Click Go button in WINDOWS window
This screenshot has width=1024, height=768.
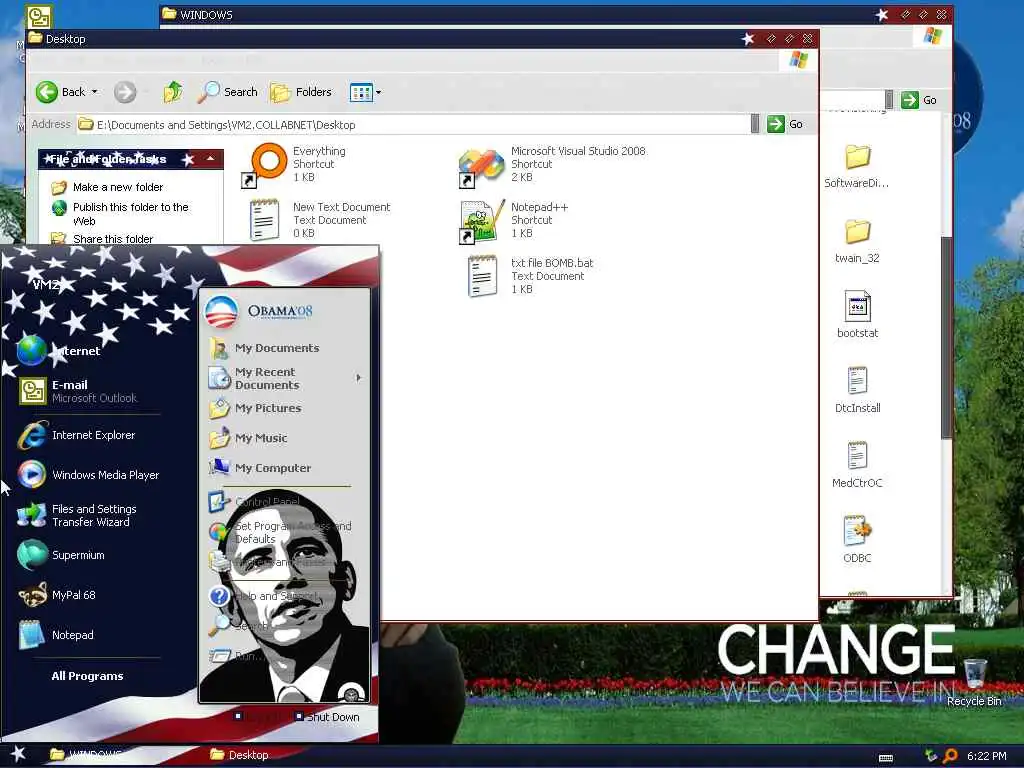919,100
